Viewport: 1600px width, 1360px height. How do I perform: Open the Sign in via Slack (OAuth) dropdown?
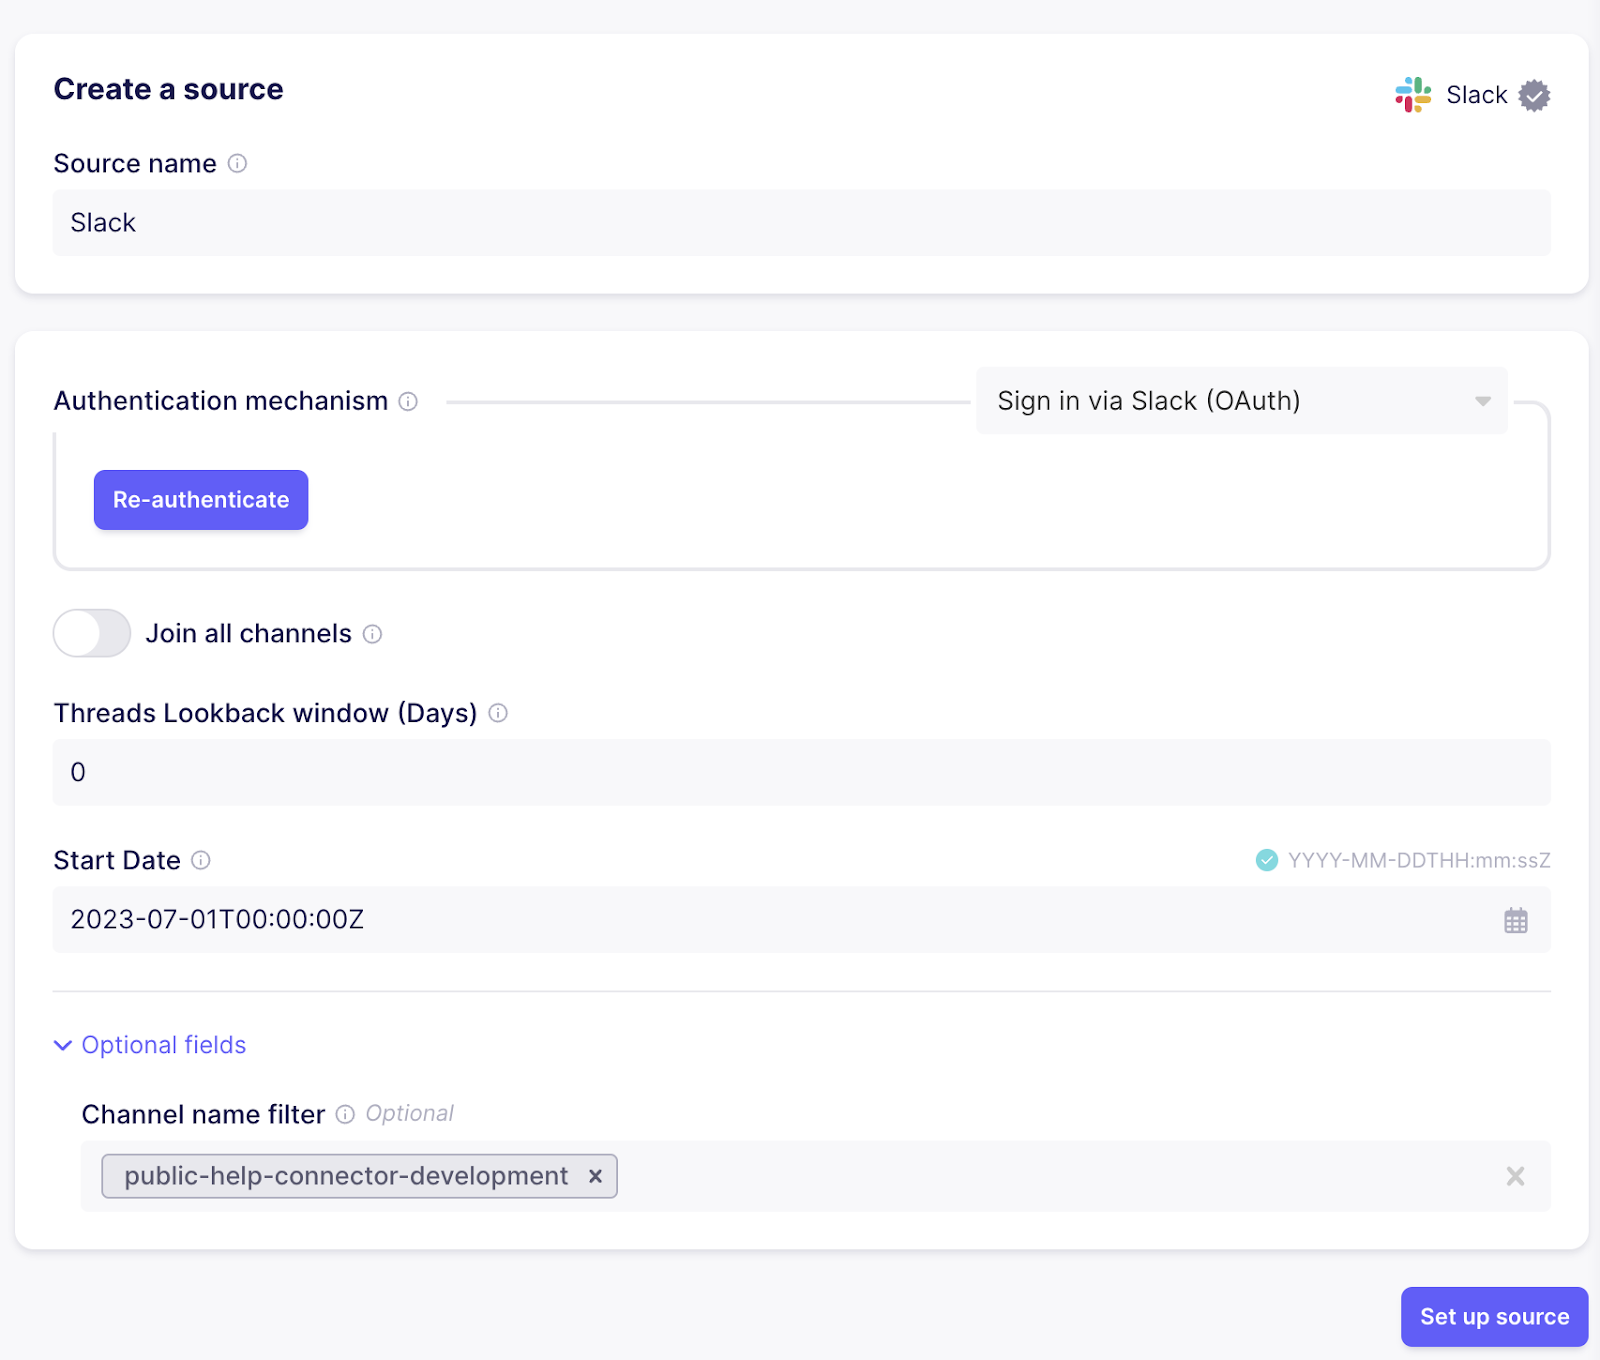tap(1240, 400)
